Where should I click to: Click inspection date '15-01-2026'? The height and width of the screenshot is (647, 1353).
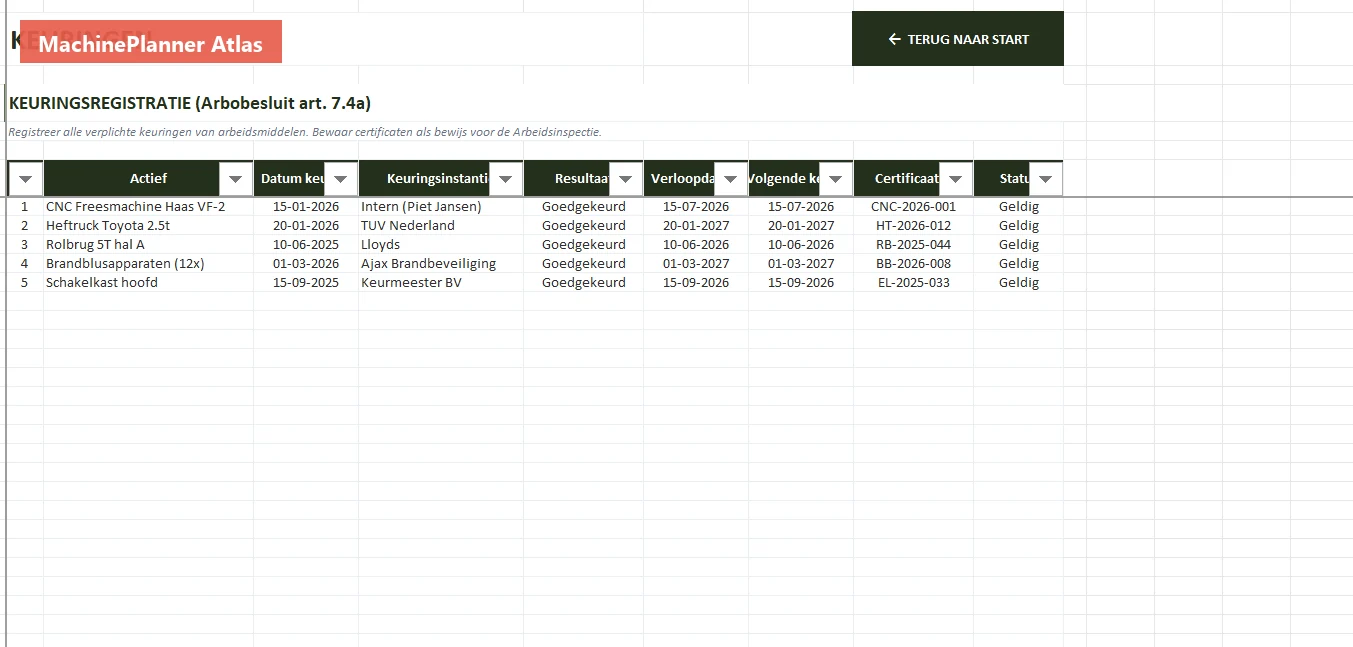(306, 207)
